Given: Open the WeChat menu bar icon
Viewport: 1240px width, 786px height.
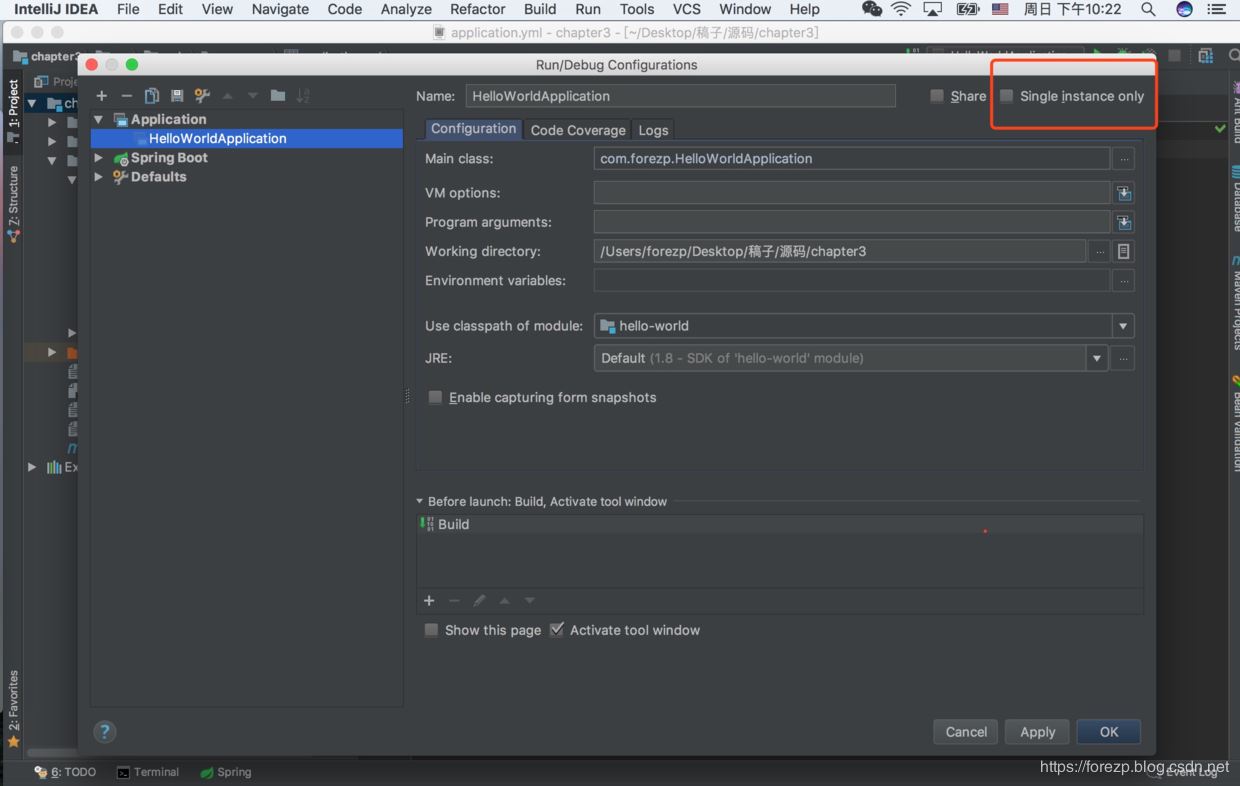Looking at the screenshot, I should [872, 9].
